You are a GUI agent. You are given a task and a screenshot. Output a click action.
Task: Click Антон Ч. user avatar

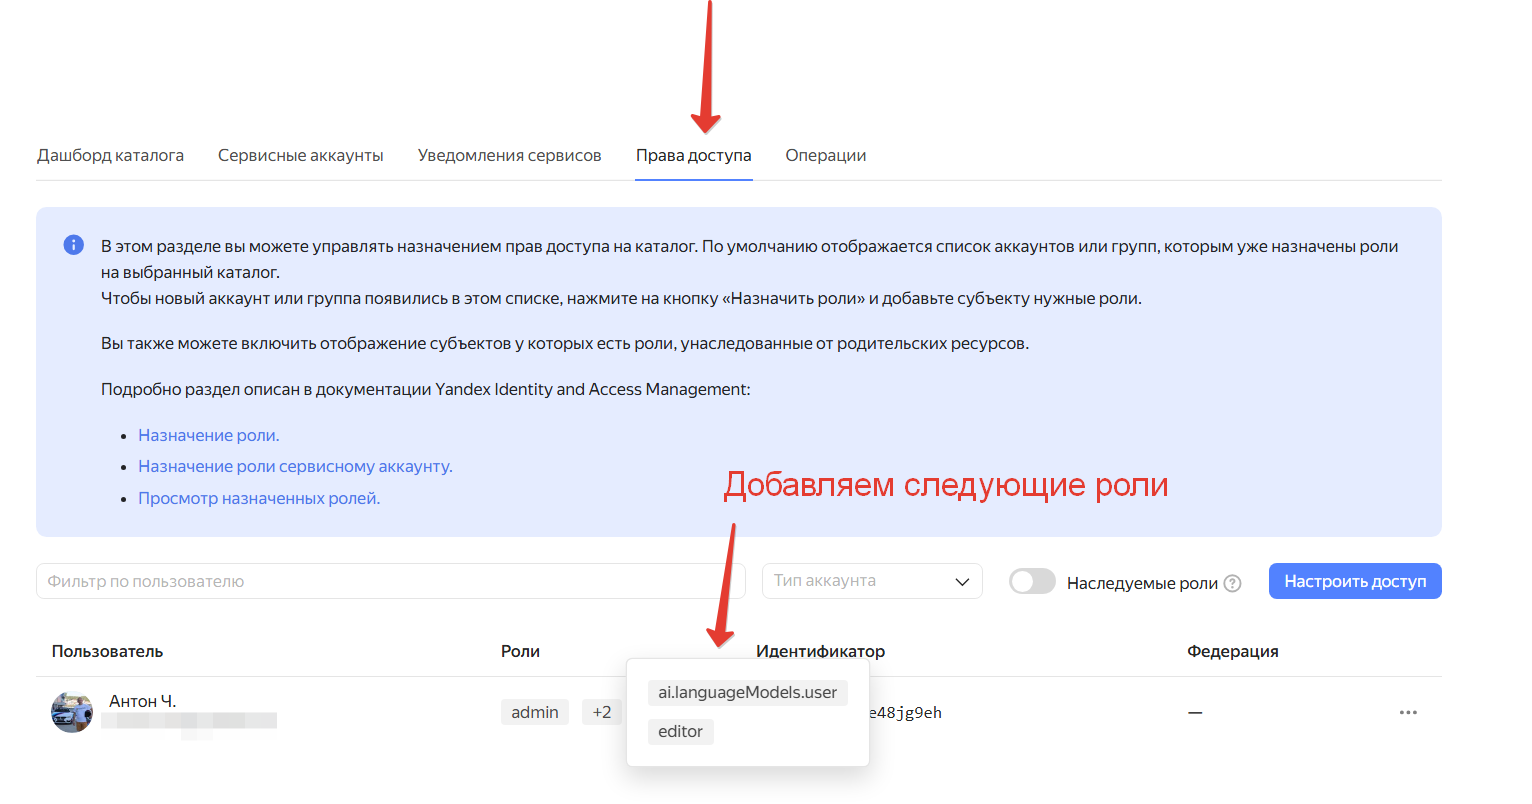tap(72, 712)
